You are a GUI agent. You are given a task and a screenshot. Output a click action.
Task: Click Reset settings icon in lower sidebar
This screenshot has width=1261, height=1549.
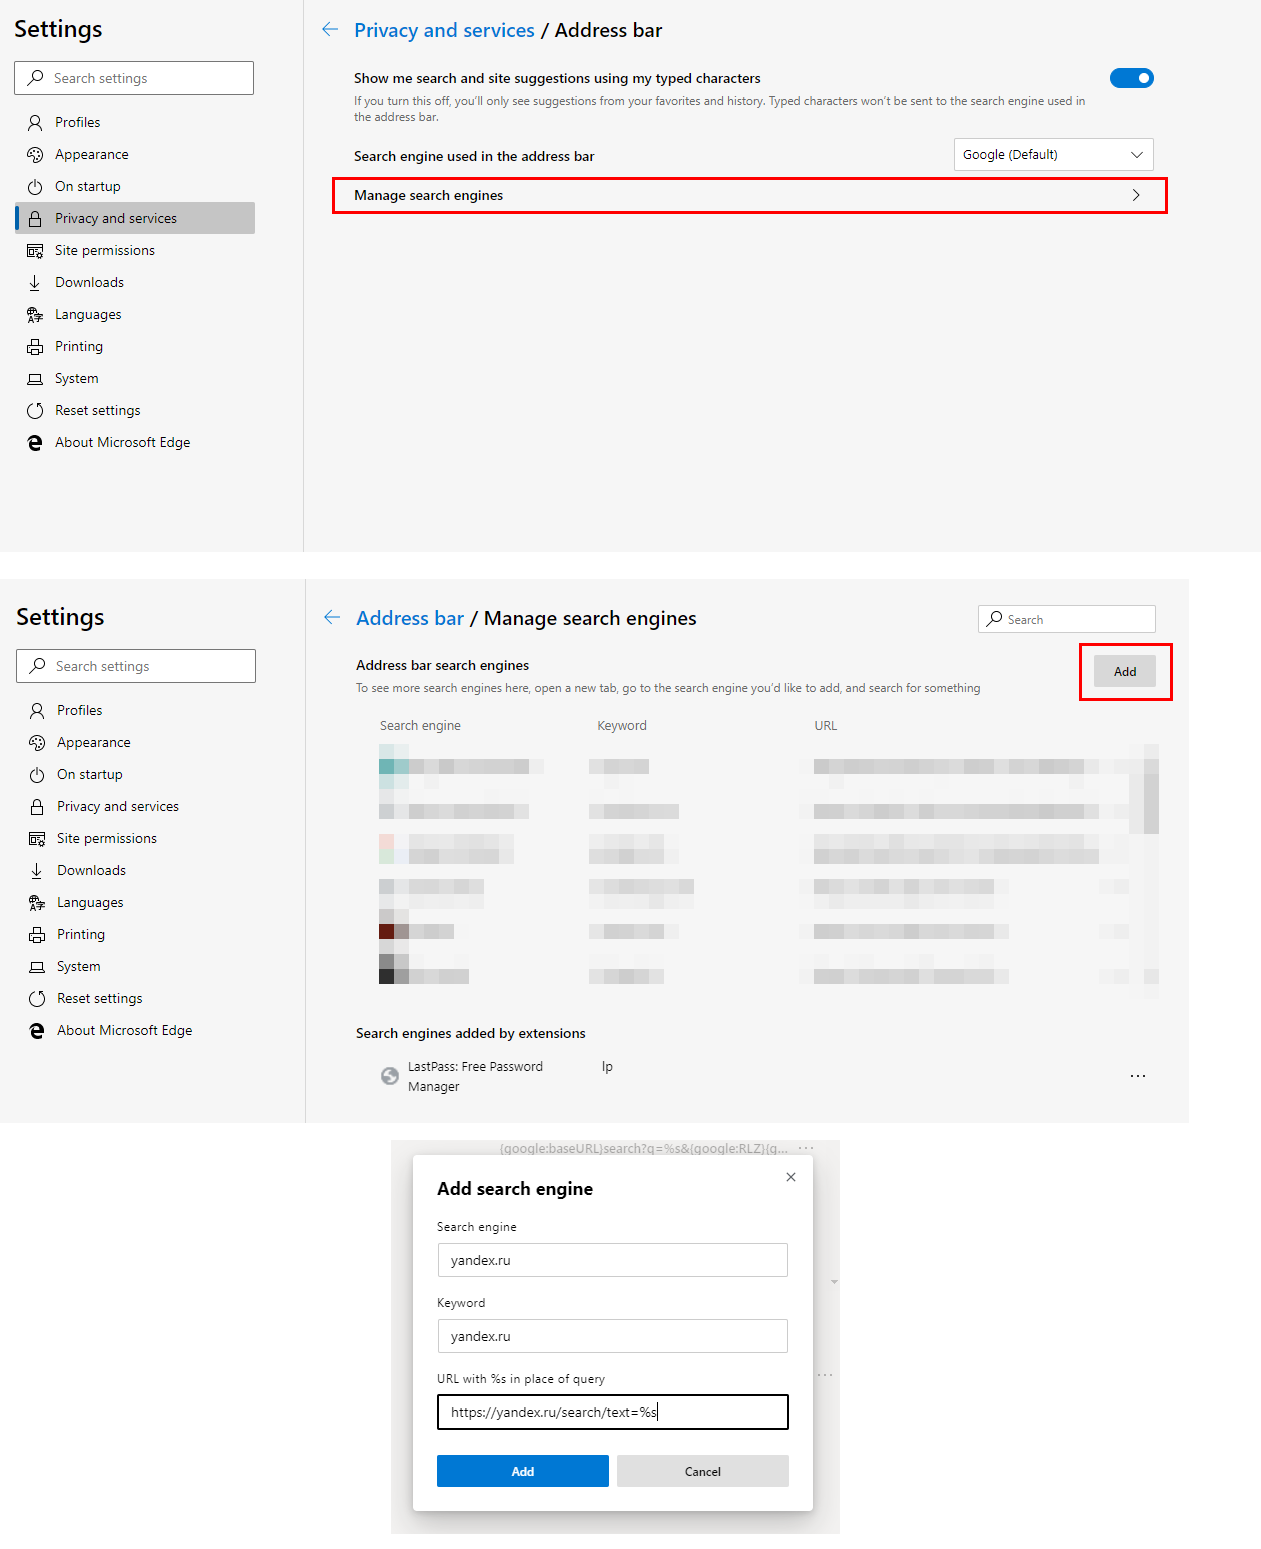[x=37, y=998]
